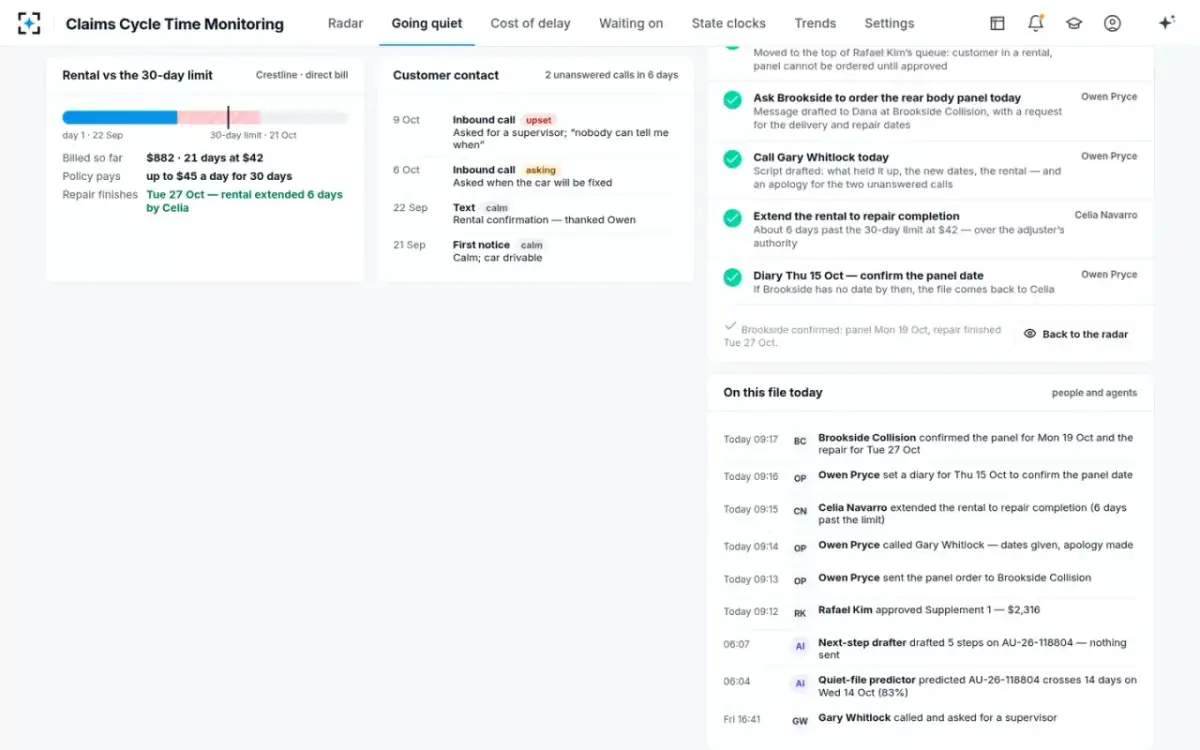Click 'Ask Brookside to order the rear body panel today'

[x=887, y=98]
